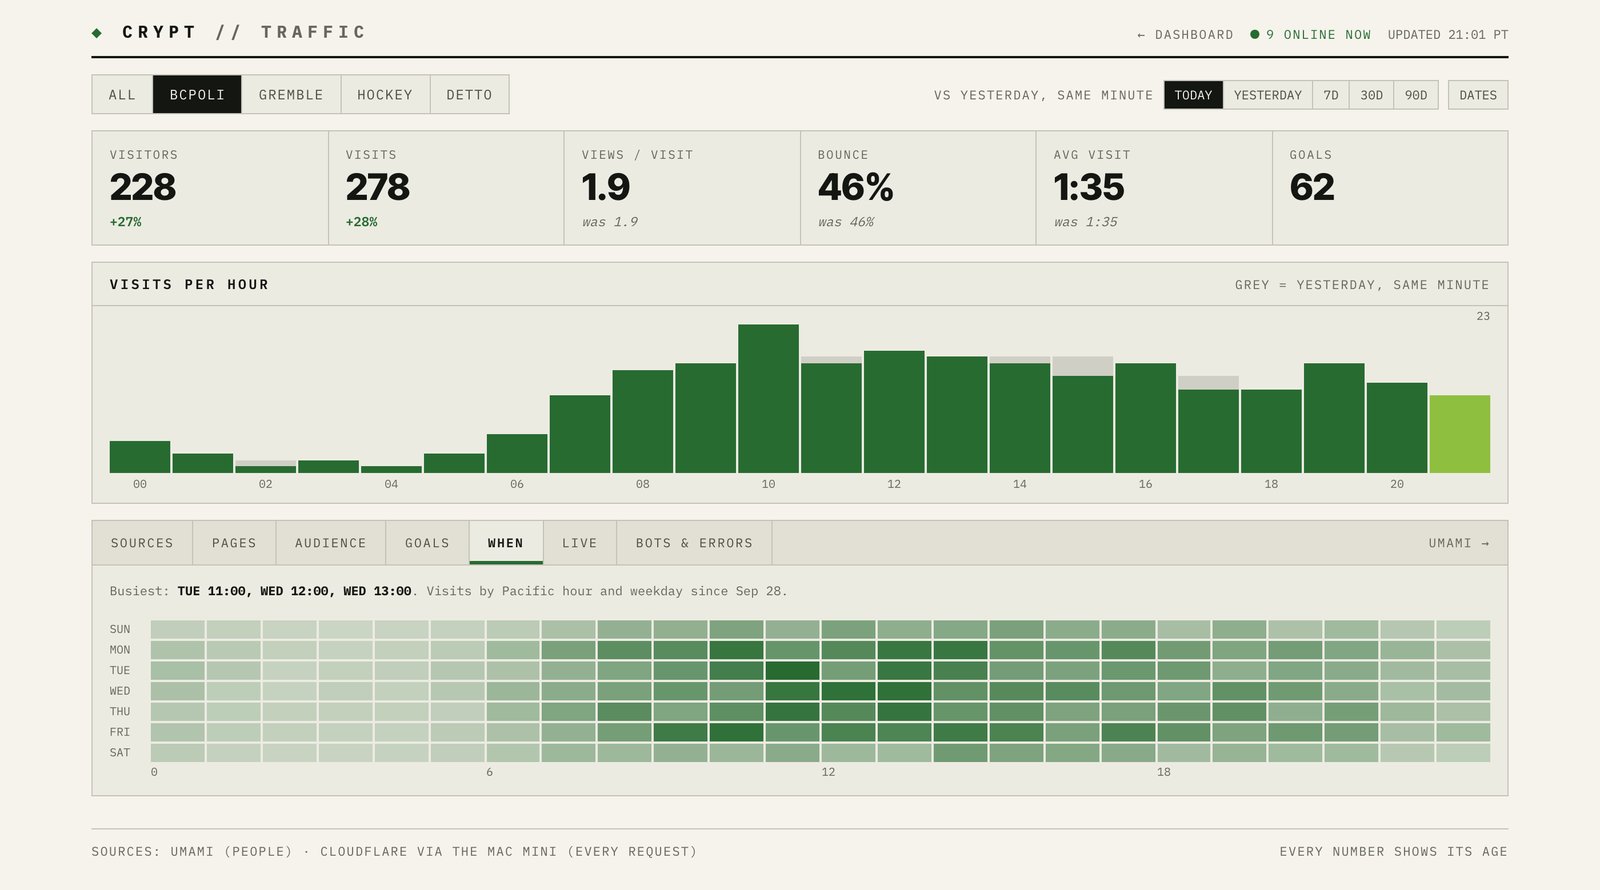Open the PAGES tab
This screenshot has width=1600, height=890.
(x=234, y=543)
